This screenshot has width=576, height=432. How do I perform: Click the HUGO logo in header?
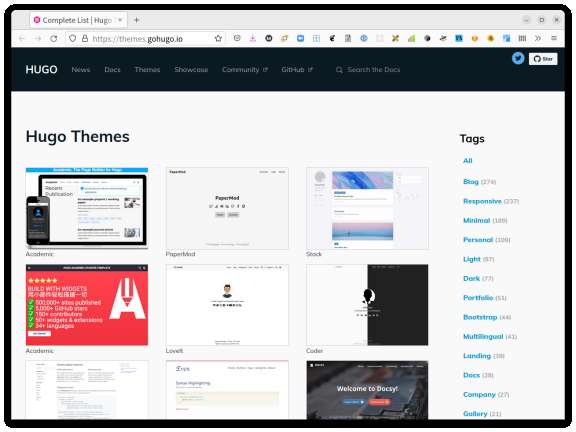(42, 69)
